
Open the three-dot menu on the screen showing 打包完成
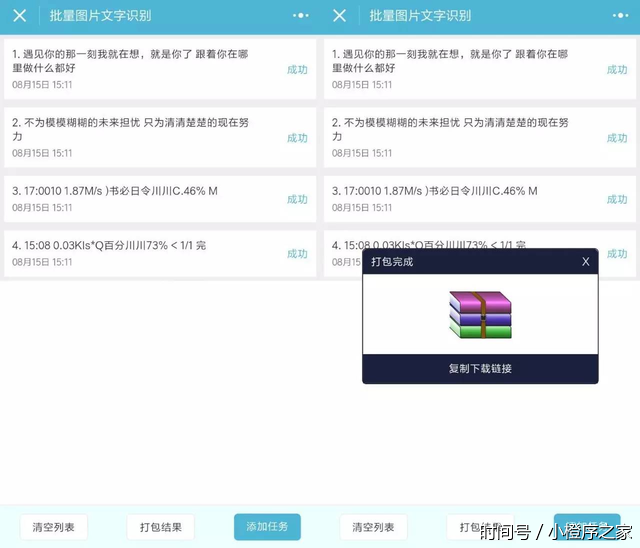click(621, 16)
